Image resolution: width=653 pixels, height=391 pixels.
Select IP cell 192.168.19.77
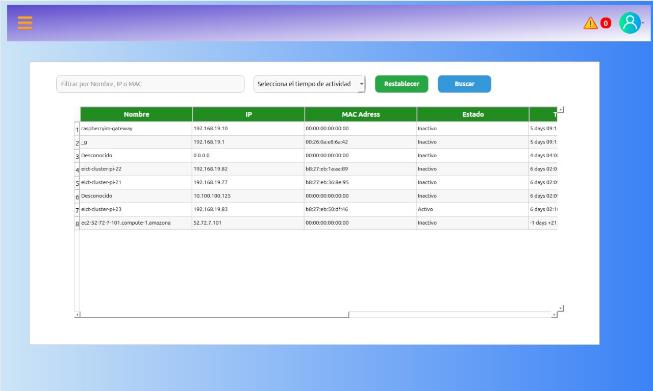click(248, 182)
